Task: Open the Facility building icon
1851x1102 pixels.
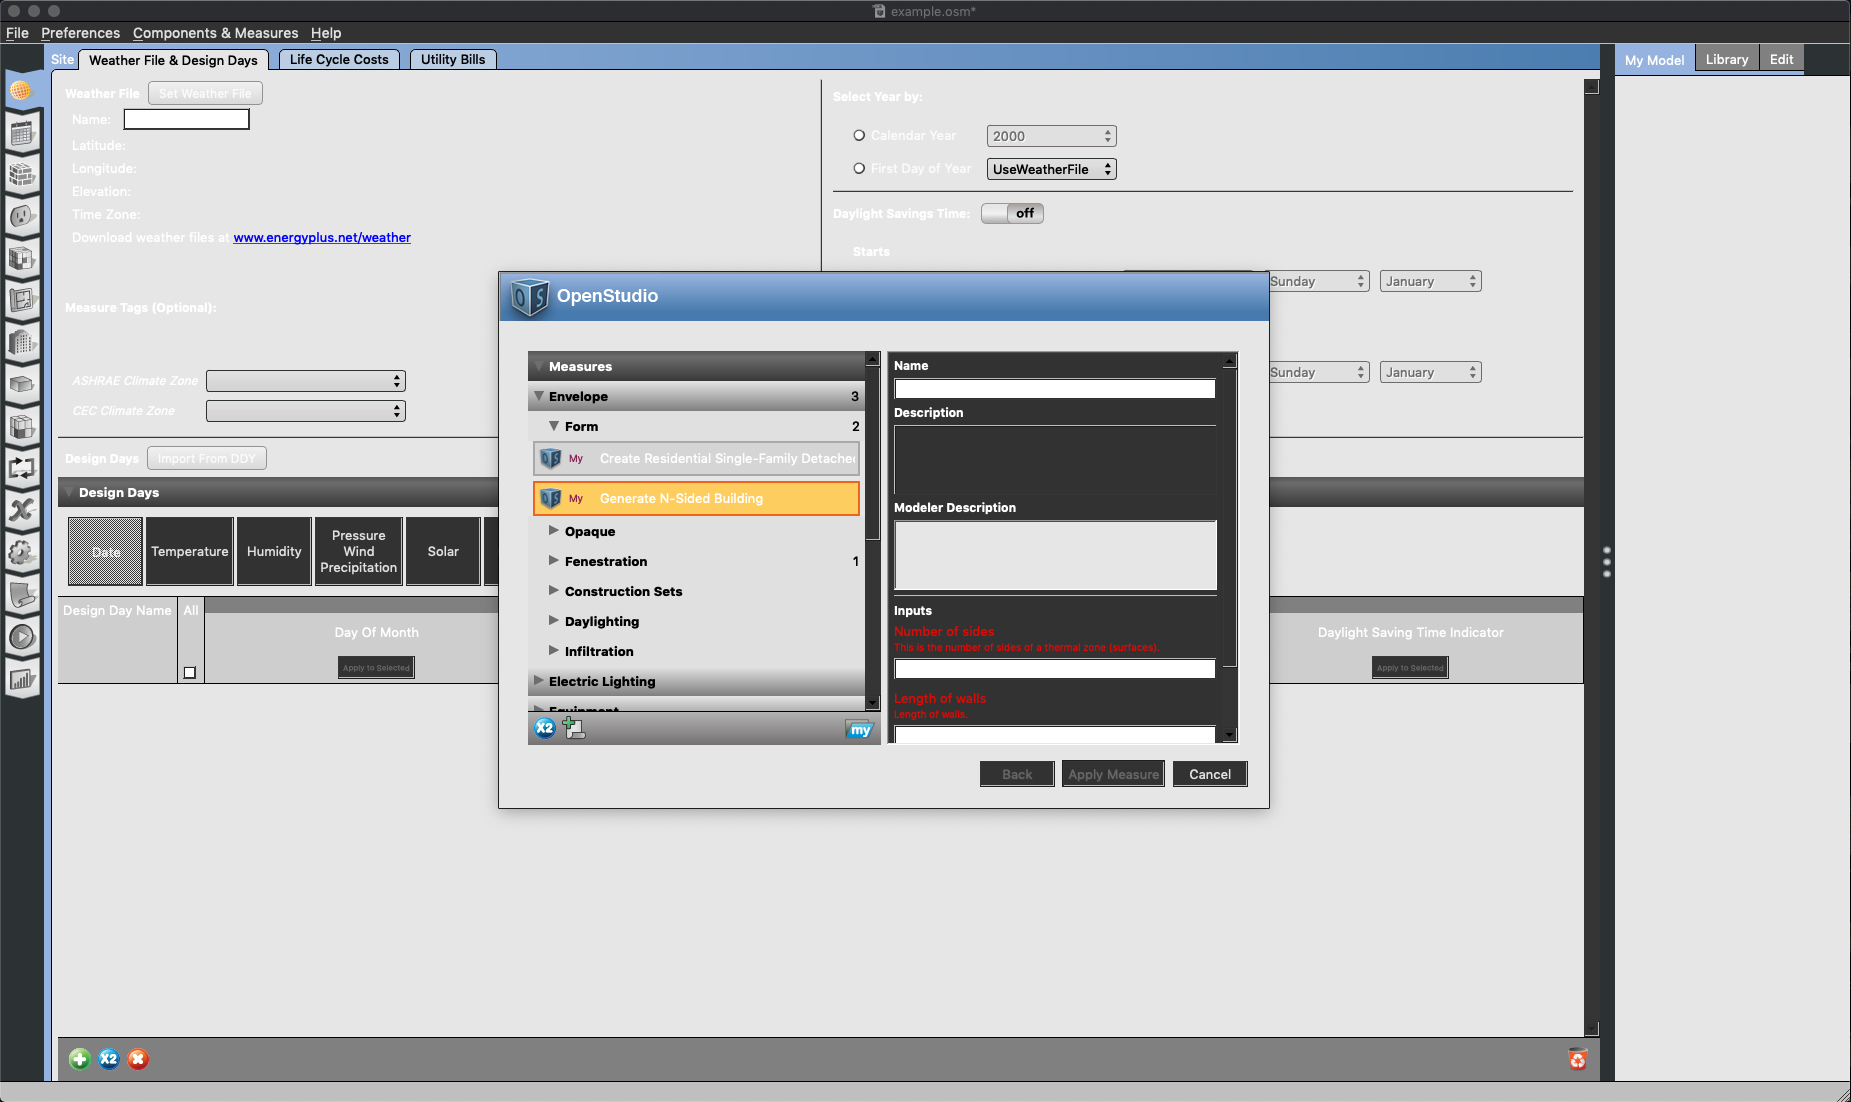Action: (21, 343)
